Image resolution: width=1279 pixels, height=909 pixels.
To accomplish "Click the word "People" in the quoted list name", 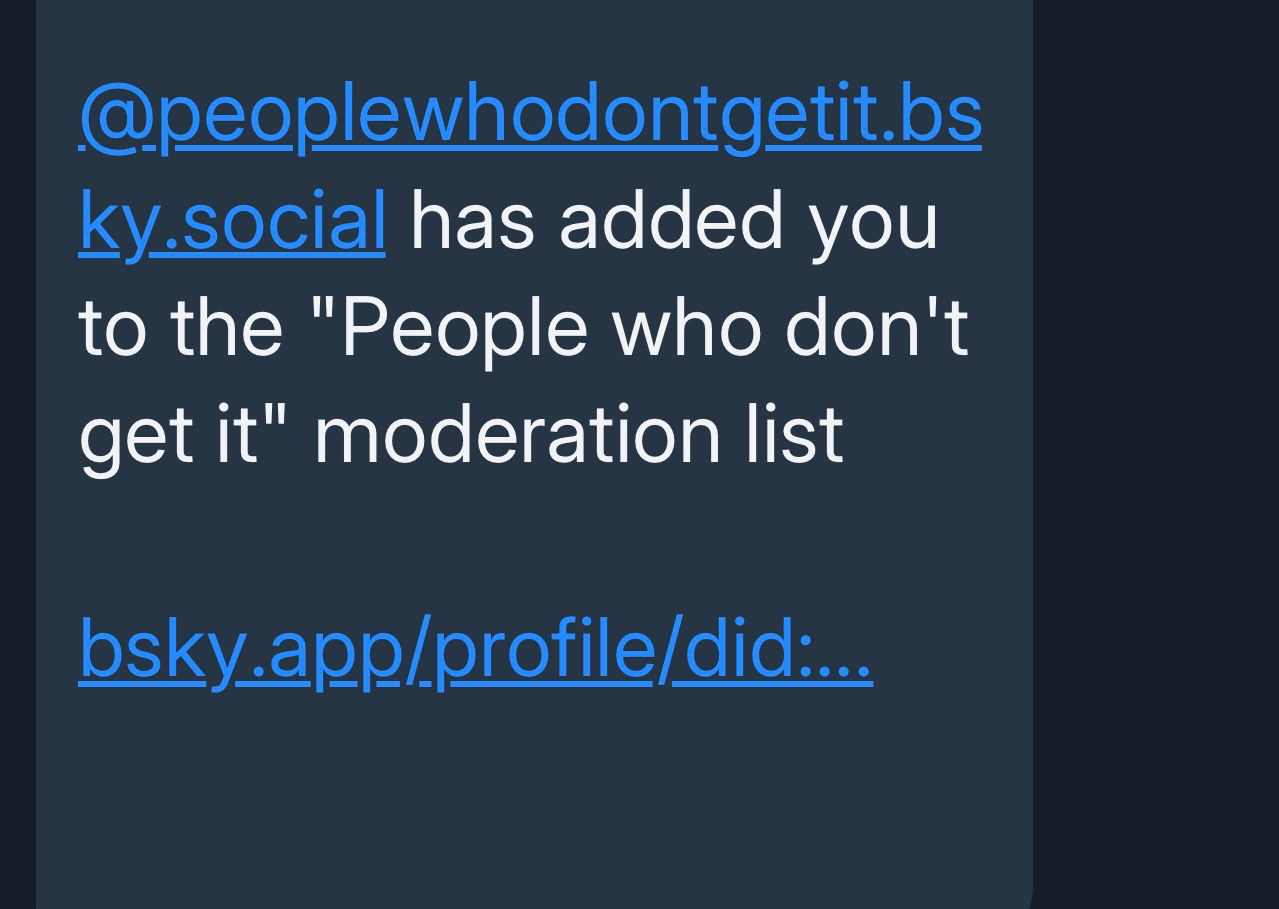I will 463,328.
